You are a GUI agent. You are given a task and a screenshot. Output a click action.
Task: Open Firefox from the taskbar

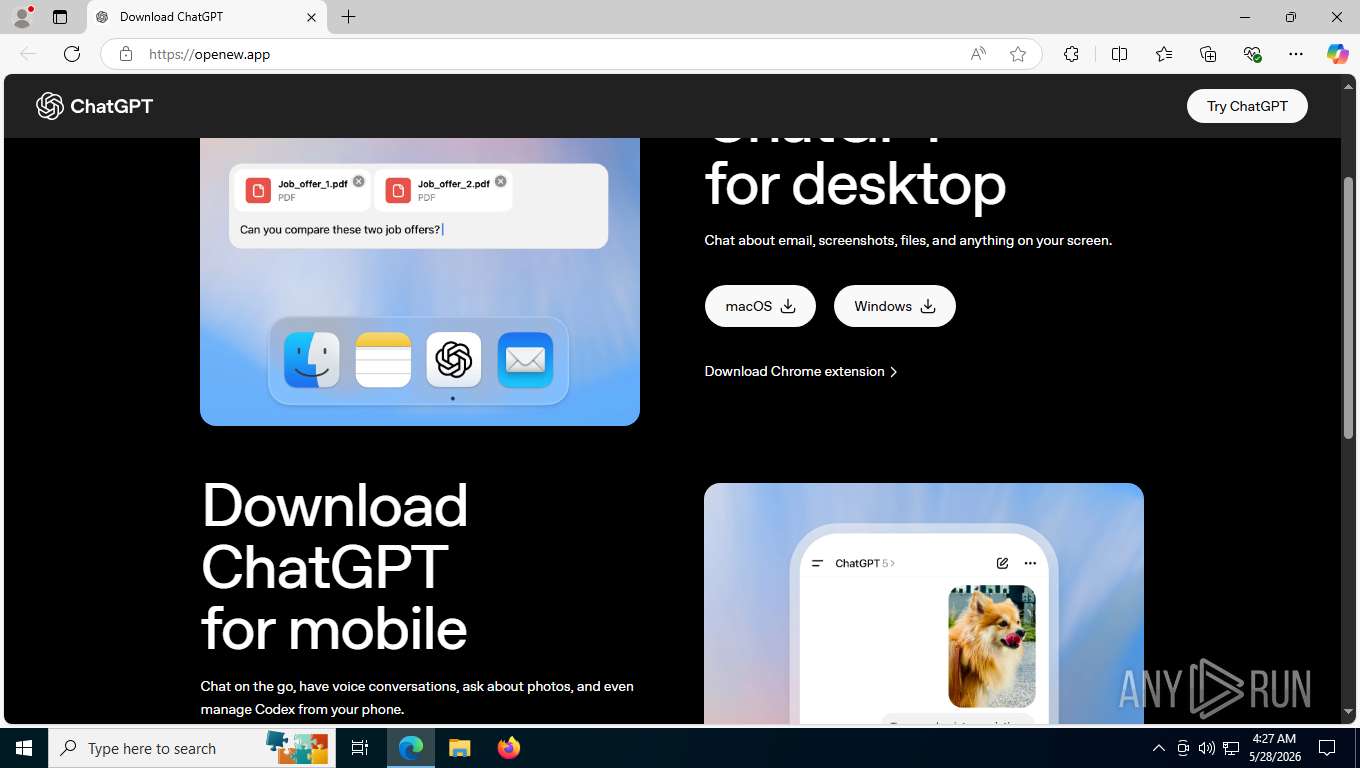[x=508, y=748]
